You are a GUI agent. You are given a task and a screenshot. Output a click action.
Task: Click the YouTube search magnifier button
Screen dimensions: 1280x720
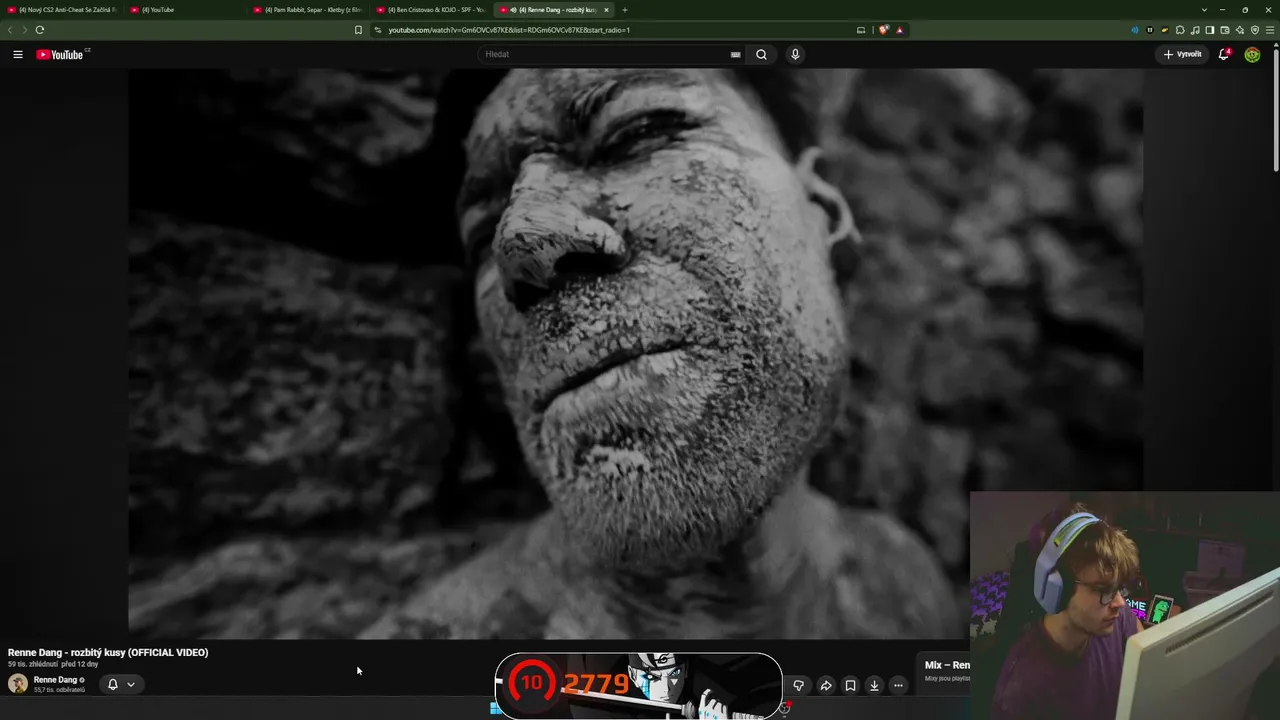pyautogui.click(x=761, y=54)
